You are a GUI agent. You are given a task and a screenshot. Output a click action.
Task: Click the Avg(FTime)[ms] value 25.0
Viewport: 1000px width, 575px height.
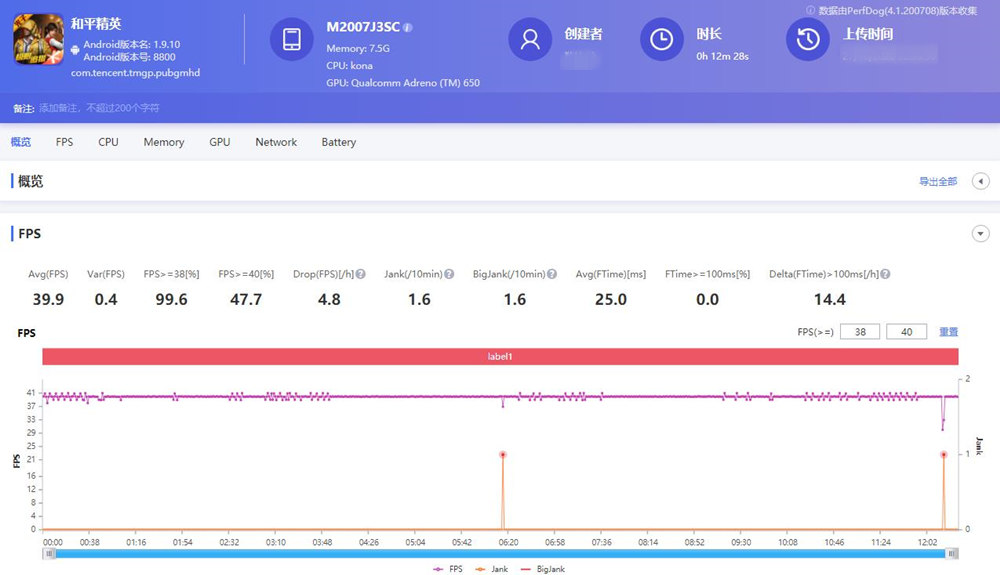[x=611, y=299]
